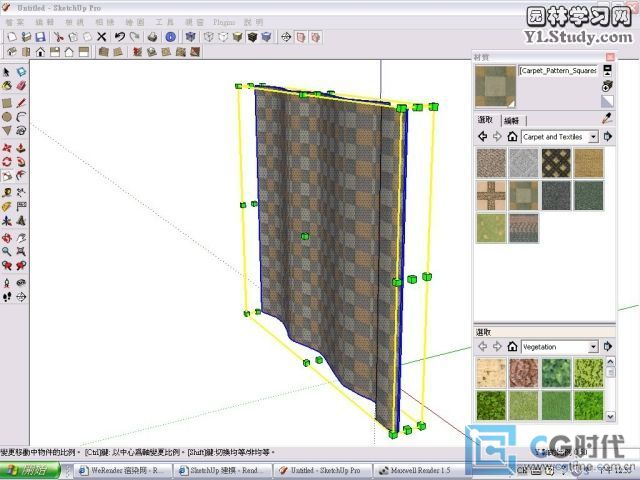The width and height of the screenshot is (640, 480).
Task: Open Details arrow beside Vegetation list
Action: coord(608,347)
